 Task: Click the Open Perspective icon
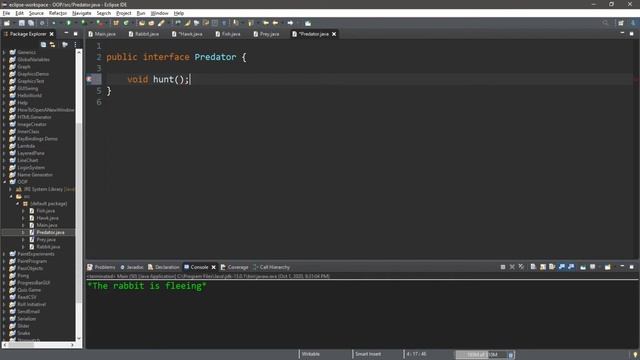tap(621, 23)
